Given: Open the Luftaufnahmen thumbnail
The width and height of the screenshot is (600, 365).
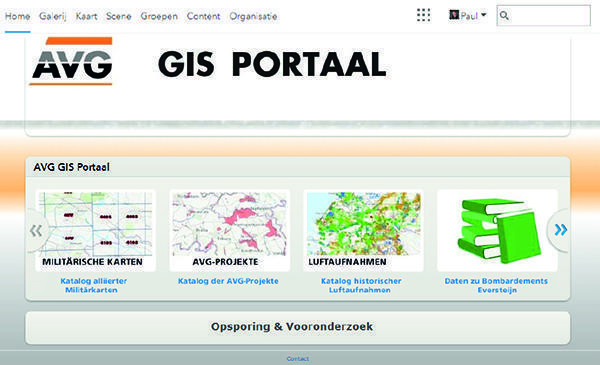Looking at the screenshot, I should (x=364, y=231).
